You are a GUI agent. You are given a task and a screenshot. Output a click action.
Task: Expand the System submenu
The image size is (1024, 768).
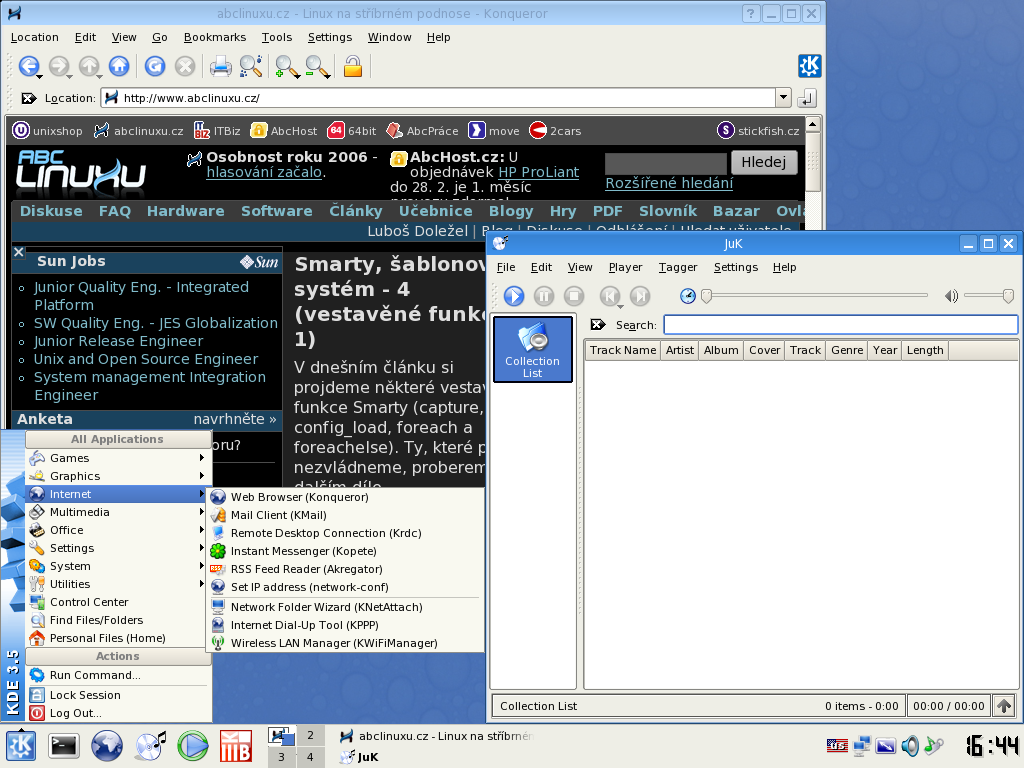(118, 566)
